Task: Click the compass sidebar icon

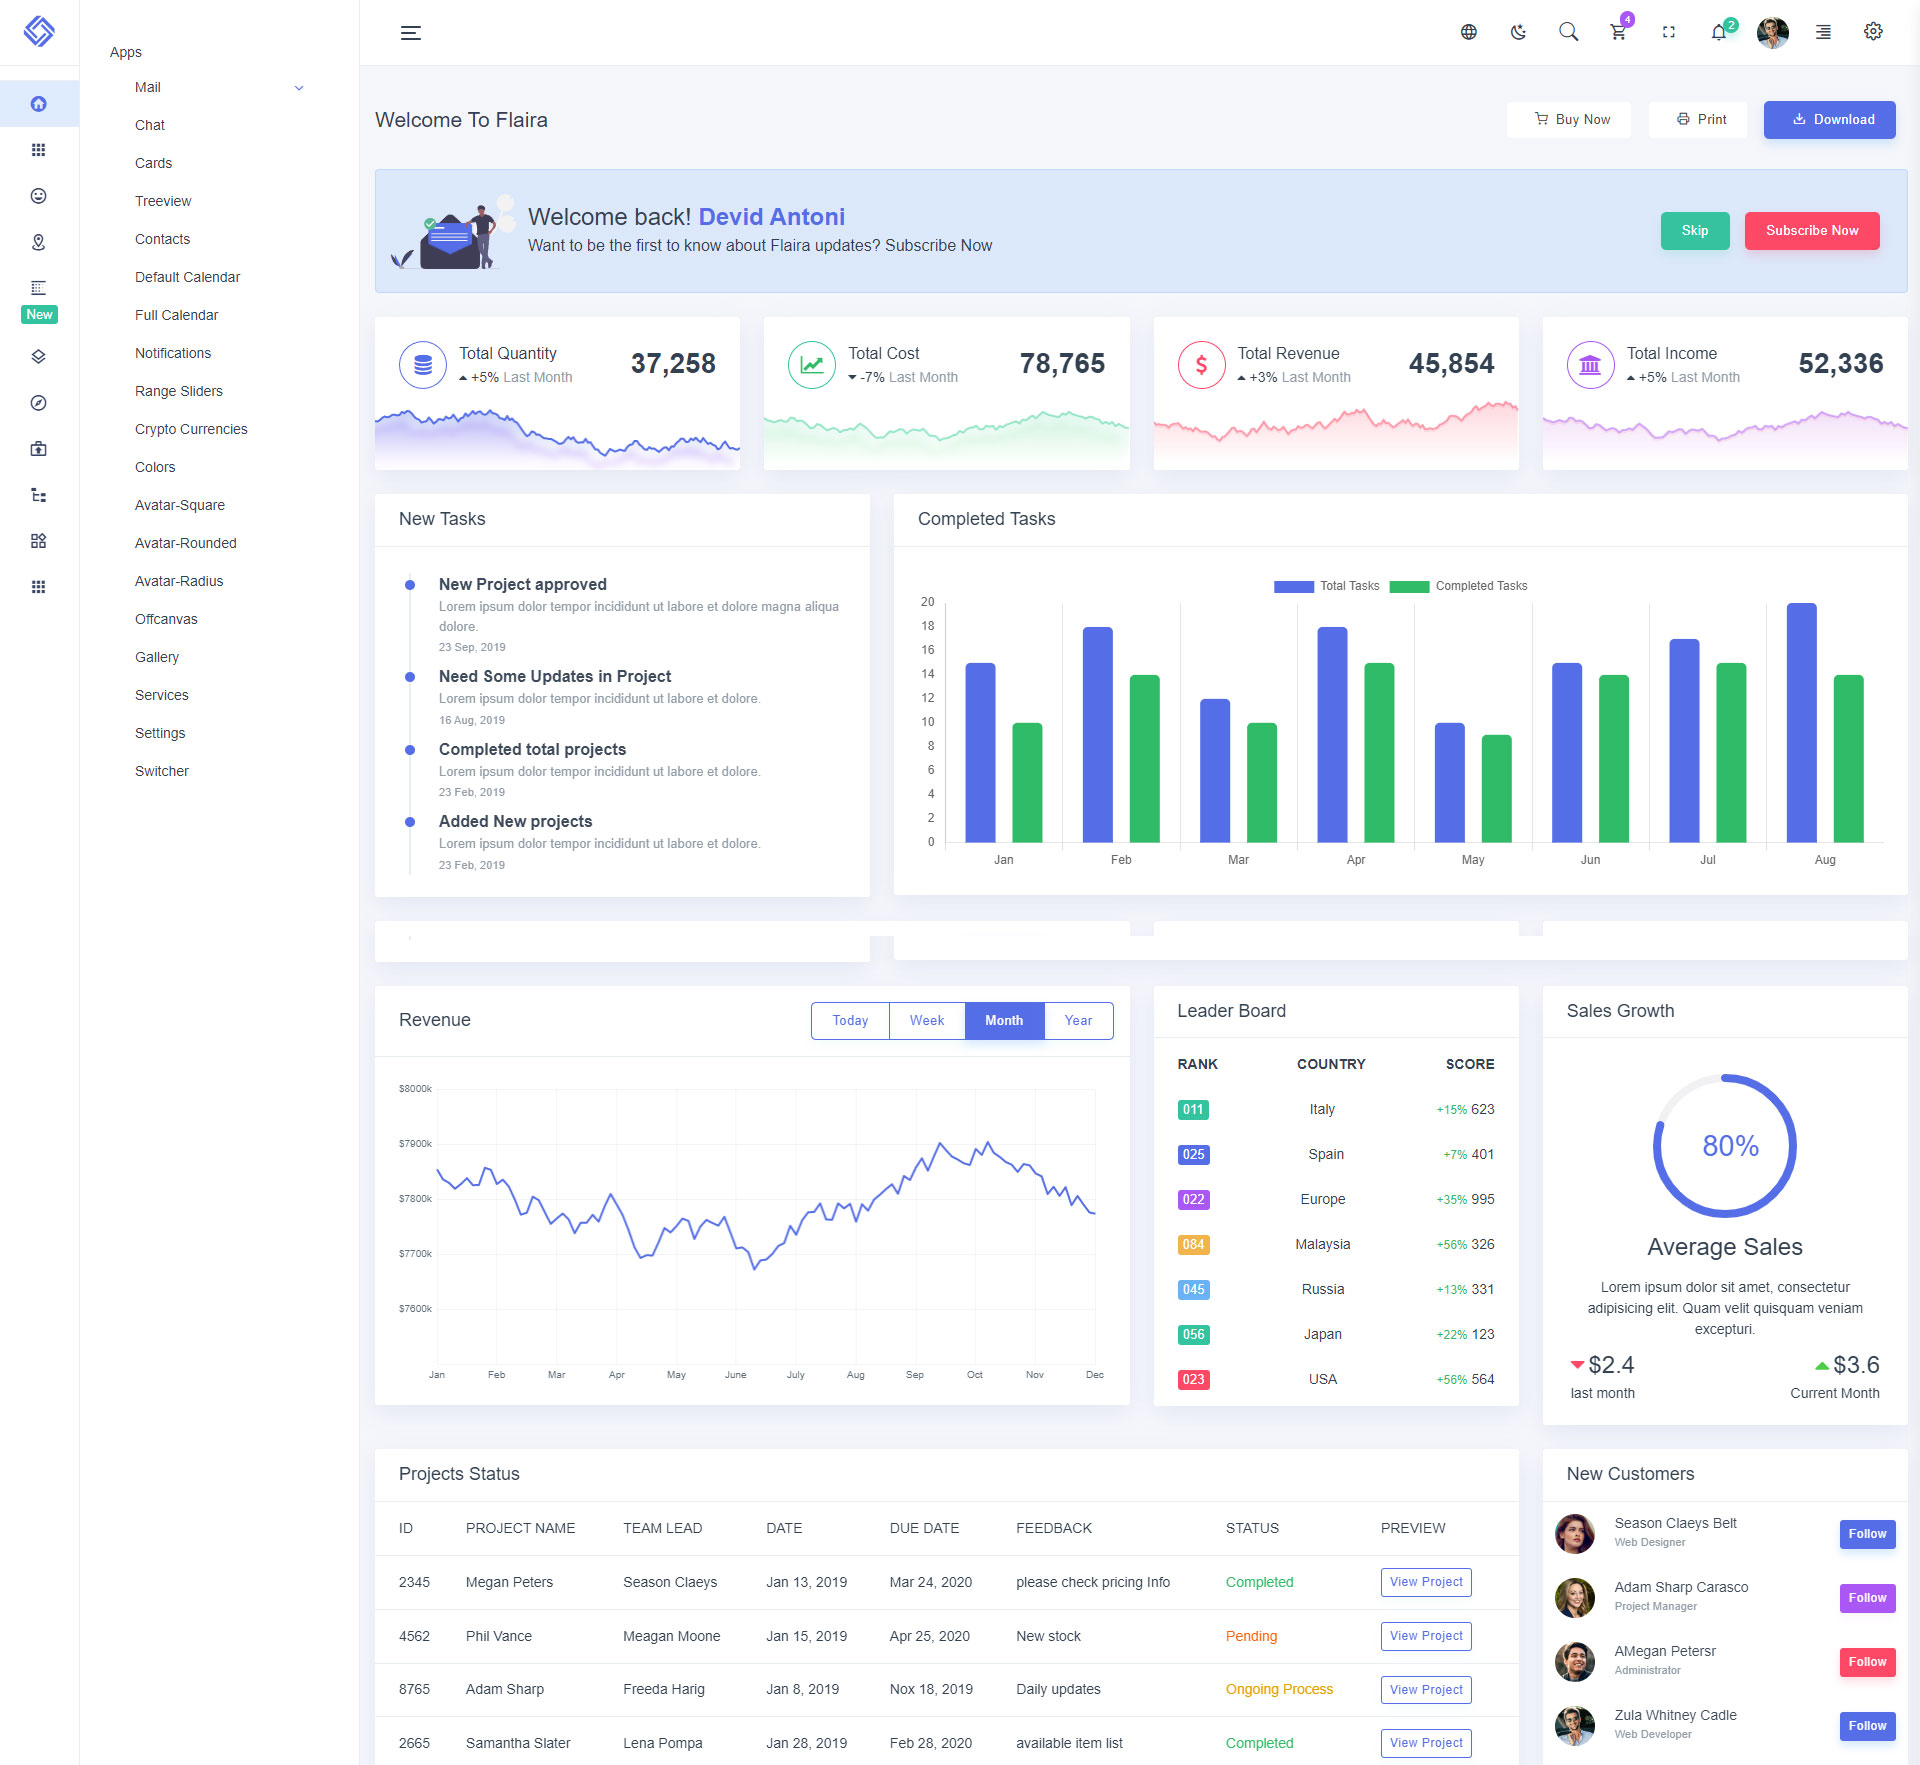Action: click(x=39, y=403)
